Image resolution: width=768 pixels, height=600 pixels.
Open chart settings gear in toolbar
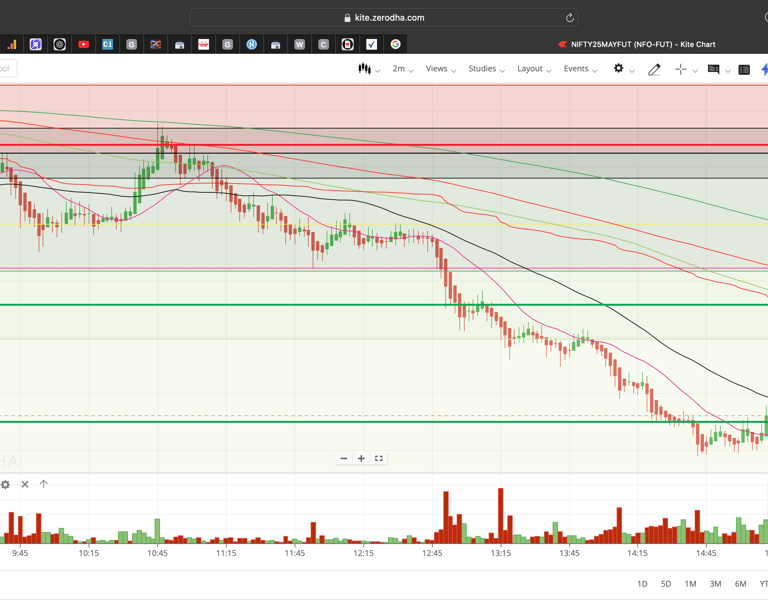pos(619,69)
